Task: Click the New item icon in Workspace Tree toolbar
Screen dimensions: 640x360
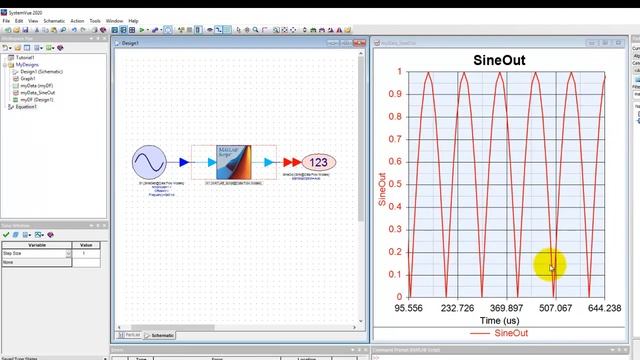Action: (5, 48)
